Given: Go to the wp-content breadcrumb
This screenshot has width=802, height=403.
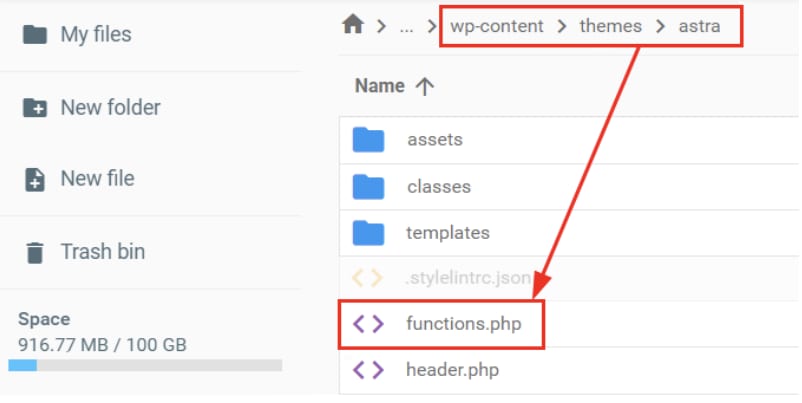Looking at the screenshot, I should coord(497,26).
